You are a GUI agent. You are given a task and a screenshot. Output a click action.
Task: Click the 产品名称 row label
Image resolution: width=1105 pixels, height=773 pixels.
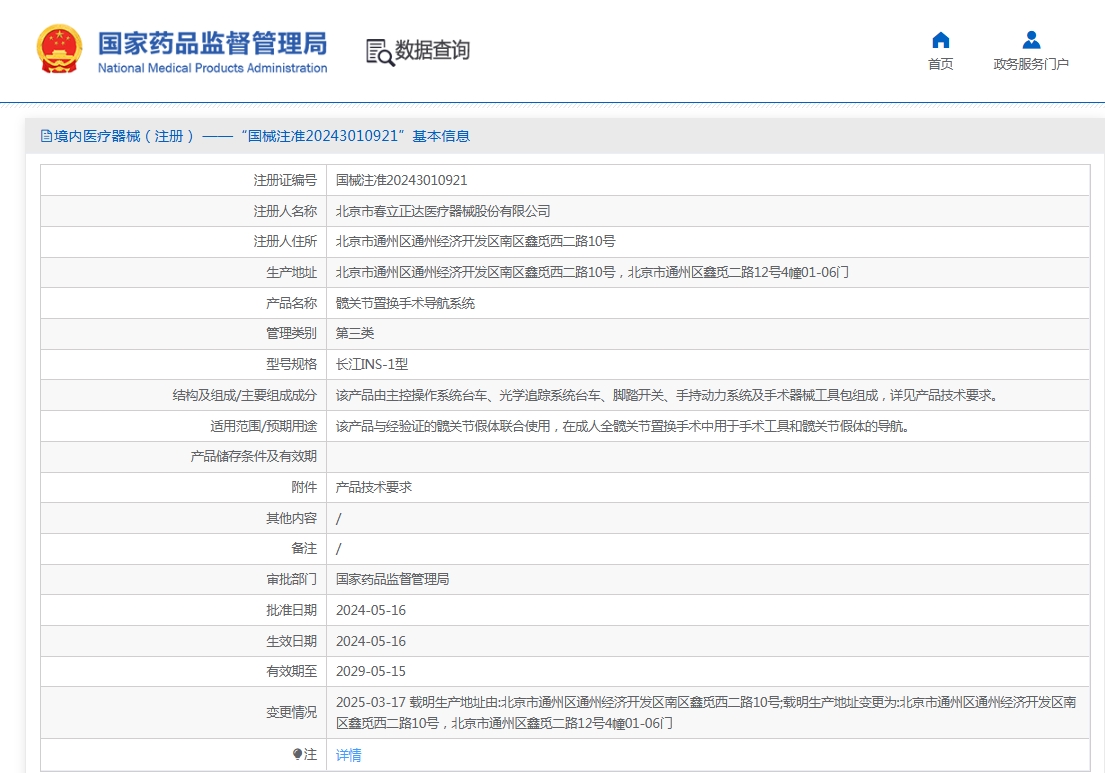[291, 303]
